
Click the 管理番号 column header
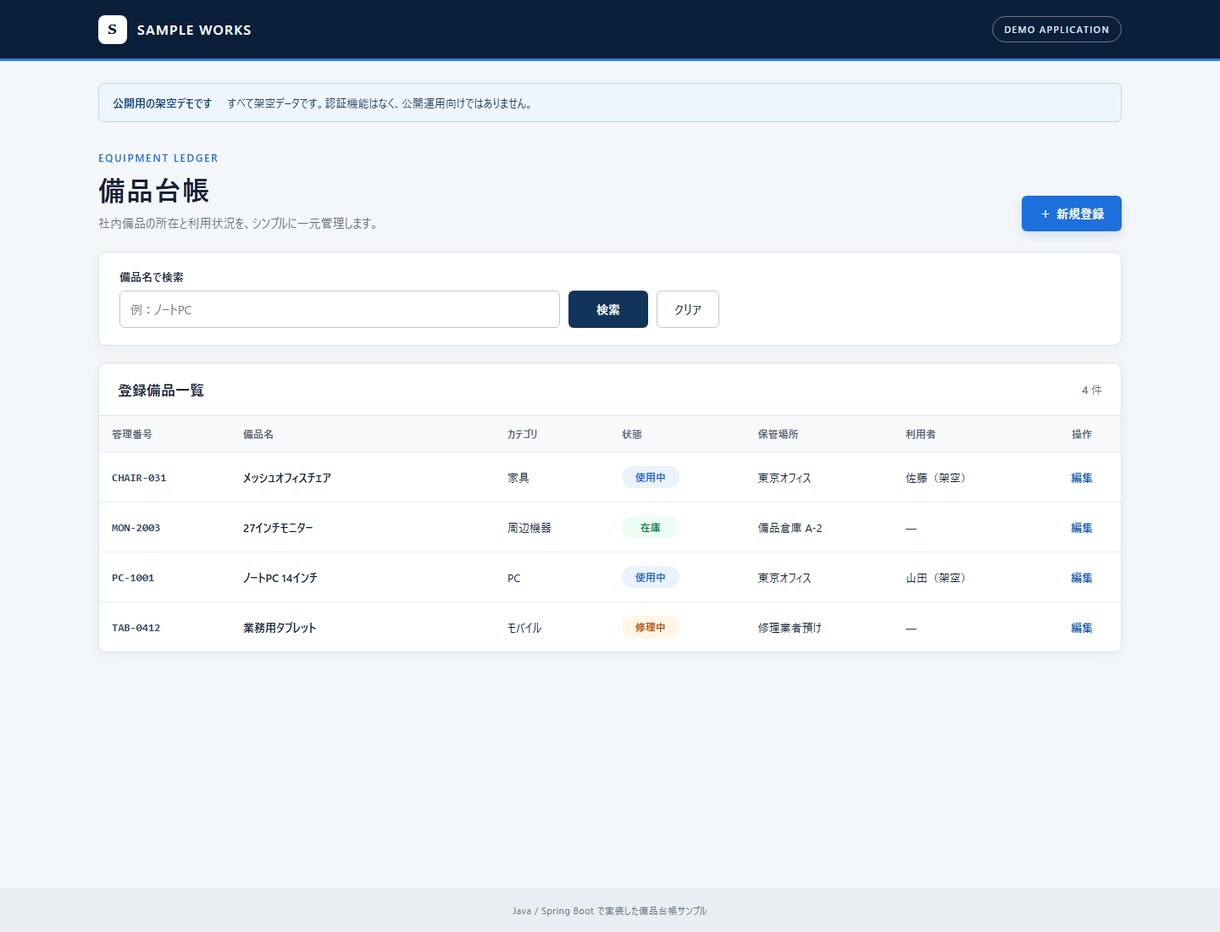point(132,434)
